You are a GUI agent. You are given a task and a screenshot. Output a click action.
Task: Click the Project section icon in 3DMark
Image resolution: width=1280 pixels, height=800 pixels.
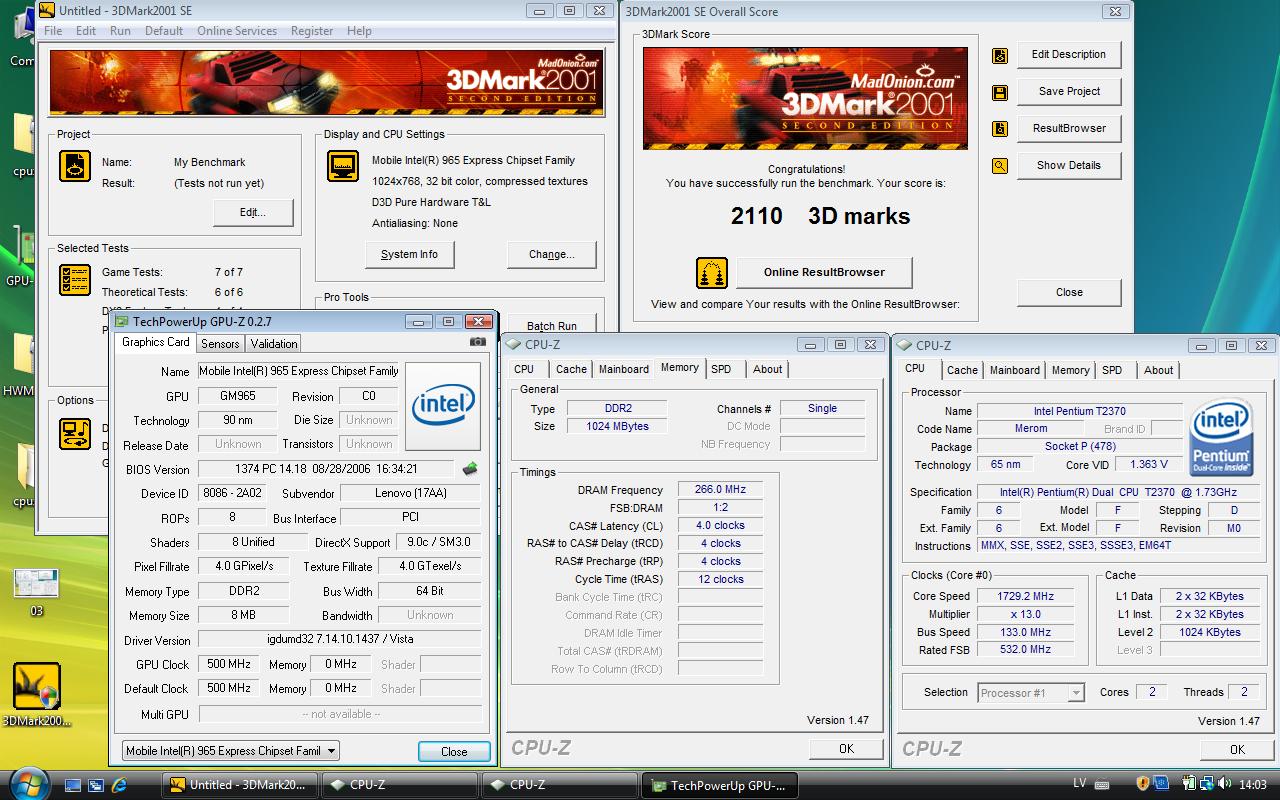coord(75,166)
